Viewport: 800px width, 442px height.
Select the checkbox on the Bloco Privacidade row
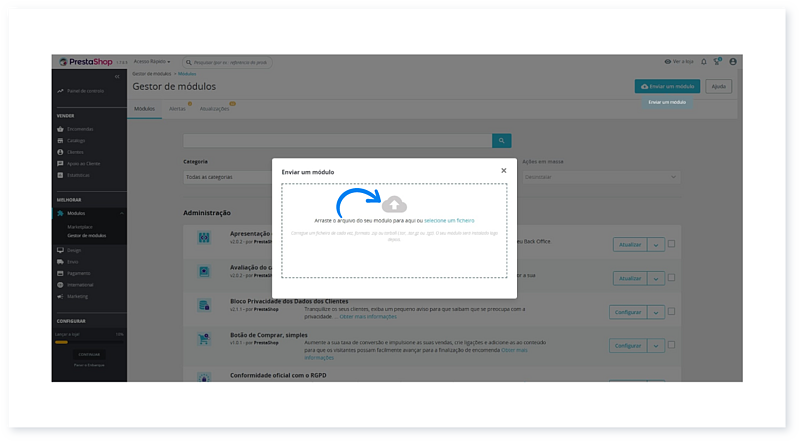coord(671,312)
